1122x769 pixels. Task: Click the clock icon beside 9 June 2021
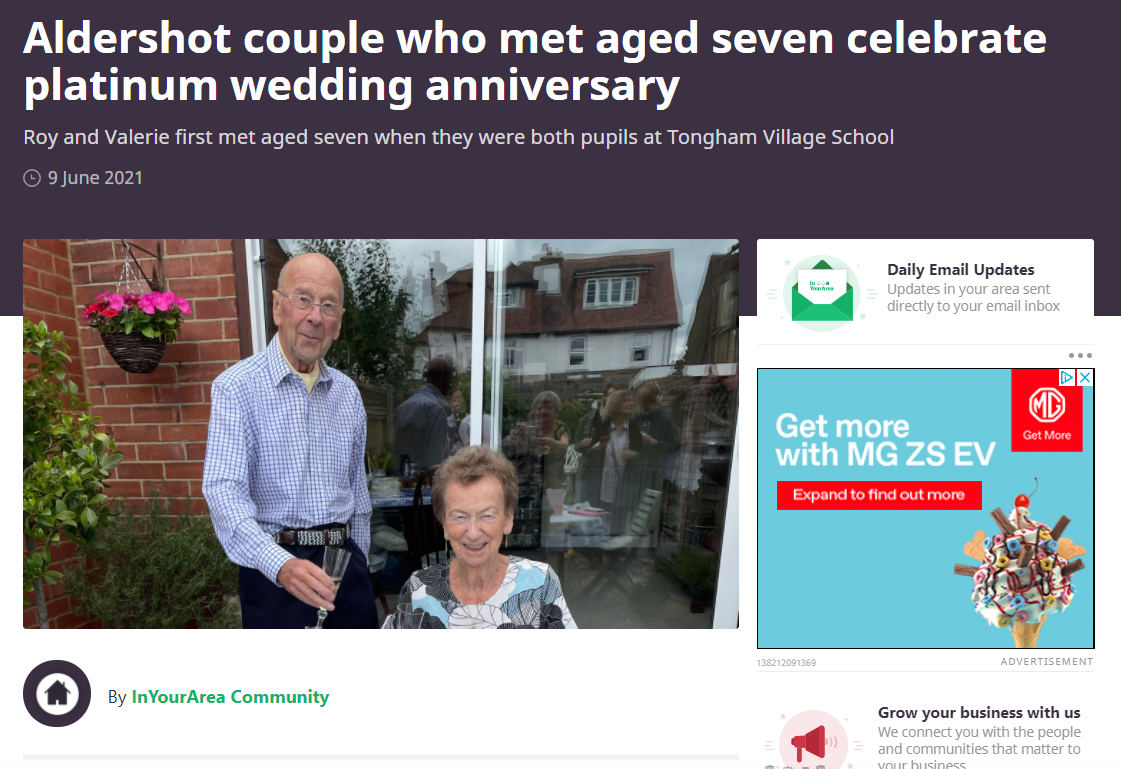32,178
